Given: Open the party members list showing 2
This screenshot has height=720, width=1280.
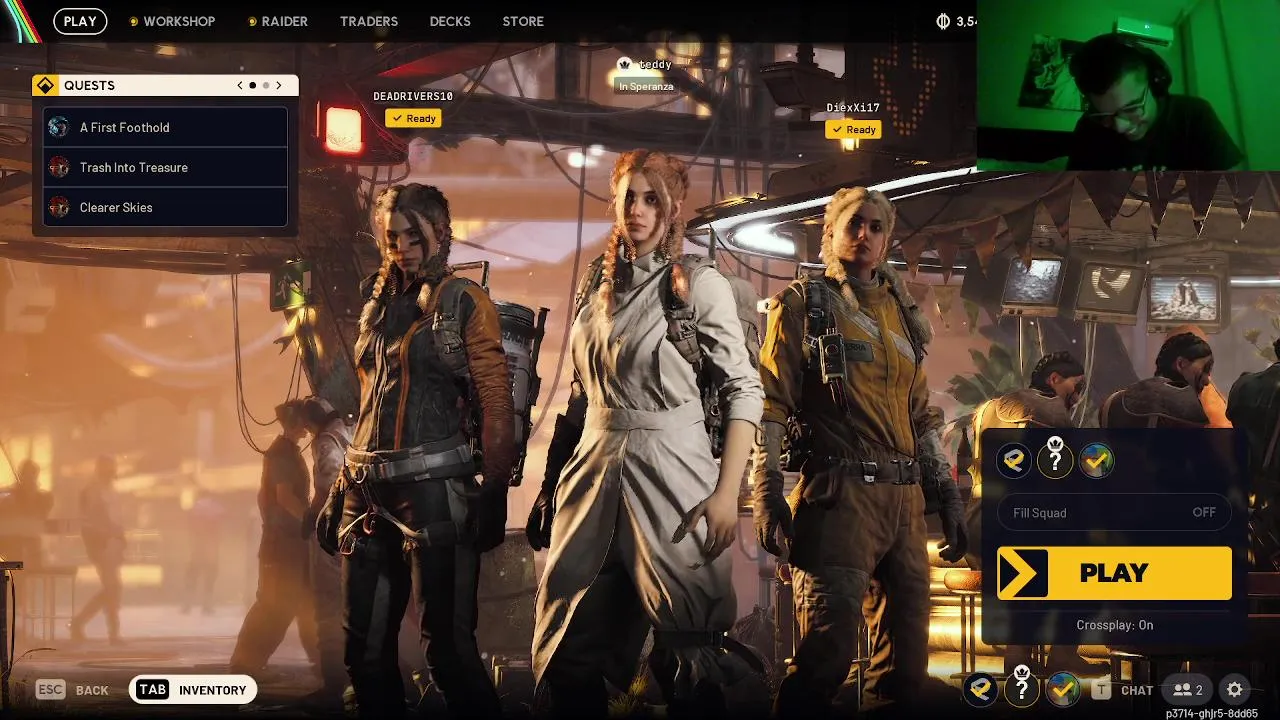Looking at the screenshot, I should tap(1188, 690).
